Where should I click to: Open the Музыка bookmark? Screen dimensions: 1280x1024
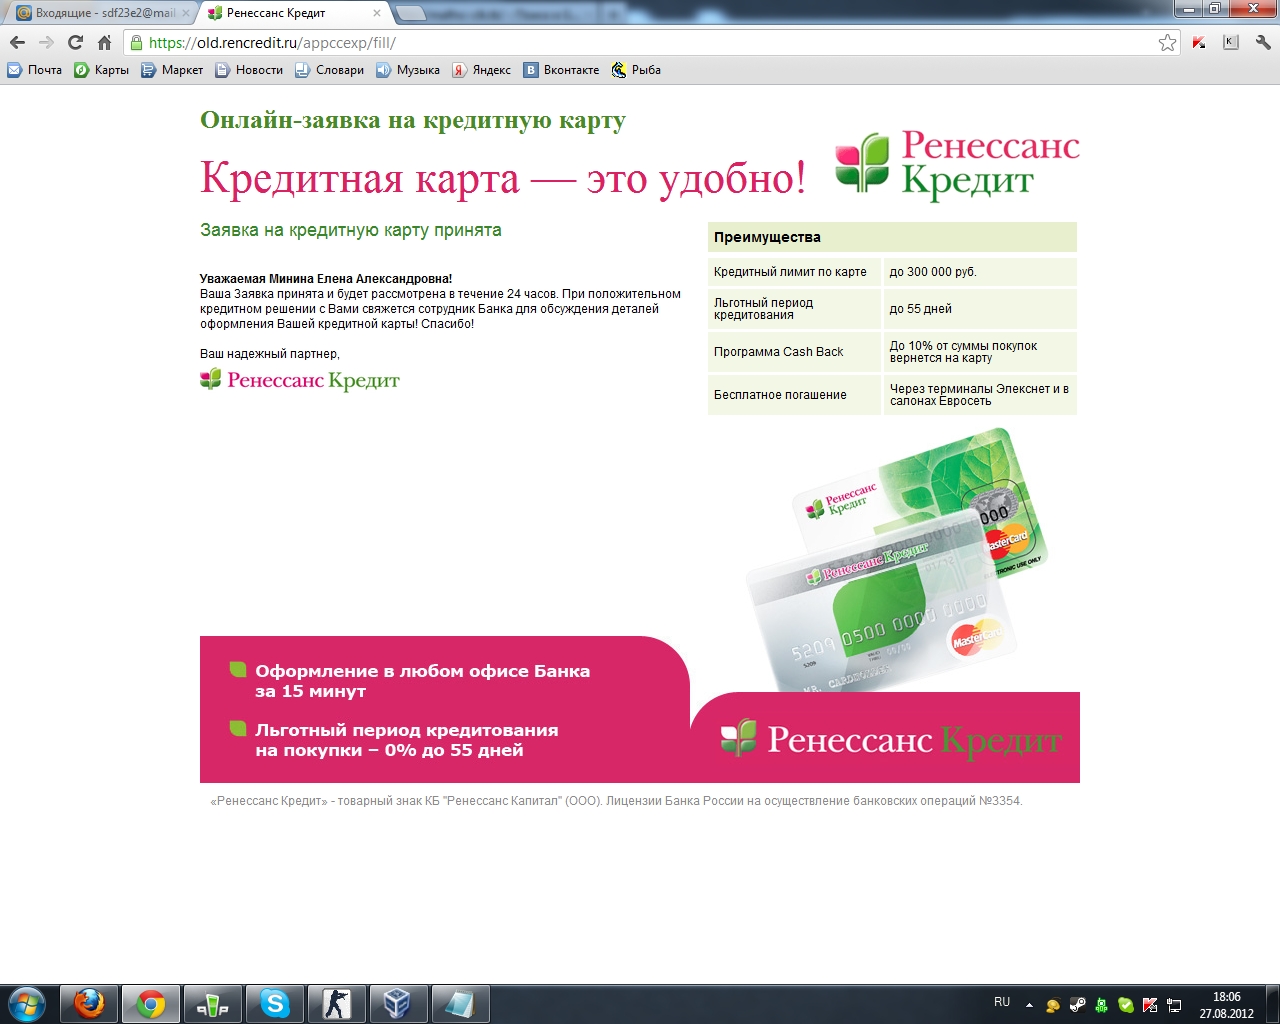pos(408,70)
